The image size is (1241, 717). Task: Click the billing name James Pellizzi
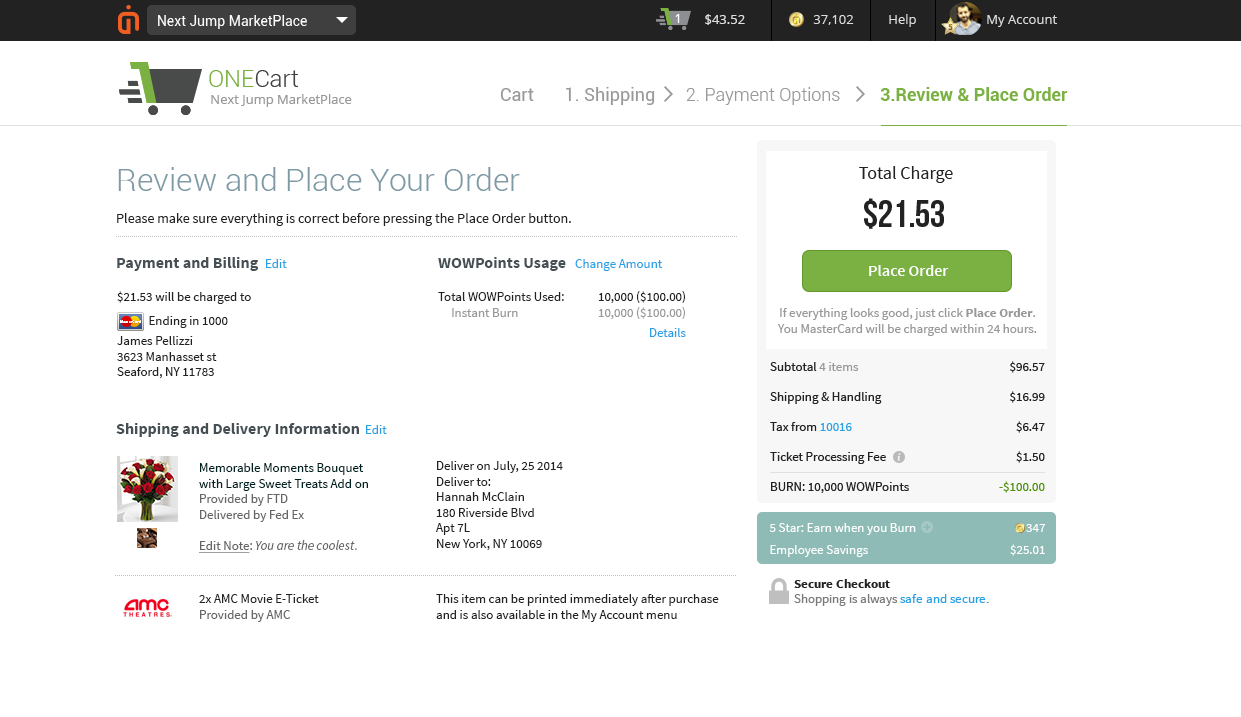click(x=155, y=341)
